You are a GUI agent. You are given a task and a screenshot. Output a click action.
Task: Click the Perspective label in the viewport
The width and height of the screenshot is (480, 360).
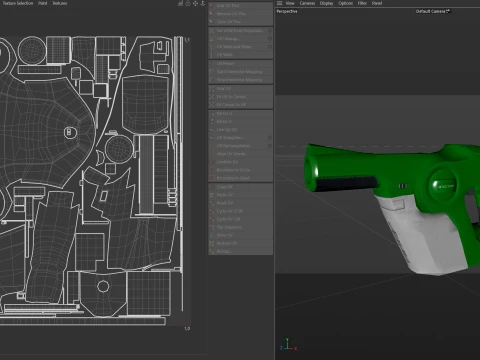[x=287, y=11]
